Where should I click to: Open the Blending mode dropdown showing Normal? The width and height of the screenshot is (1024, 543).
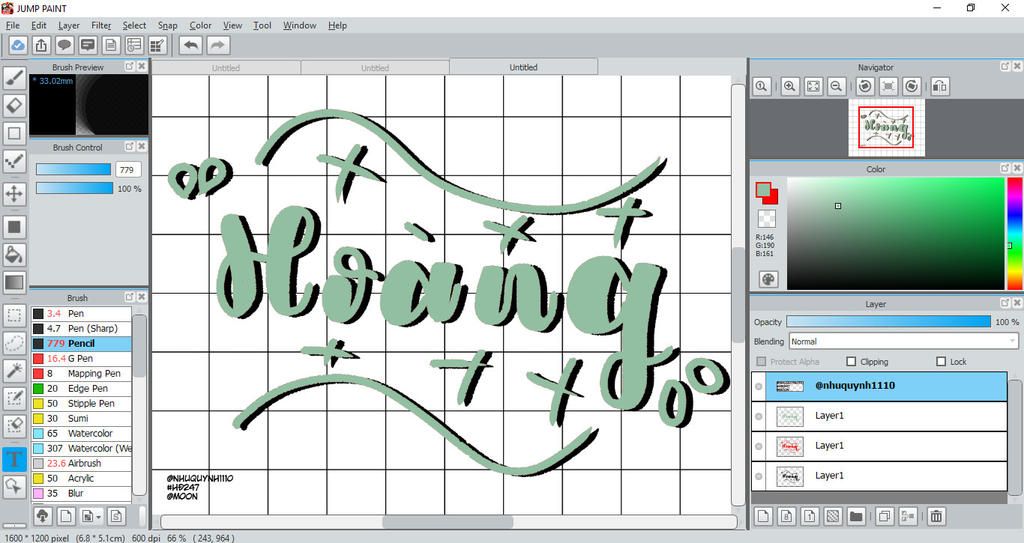(x=903, y=341)
